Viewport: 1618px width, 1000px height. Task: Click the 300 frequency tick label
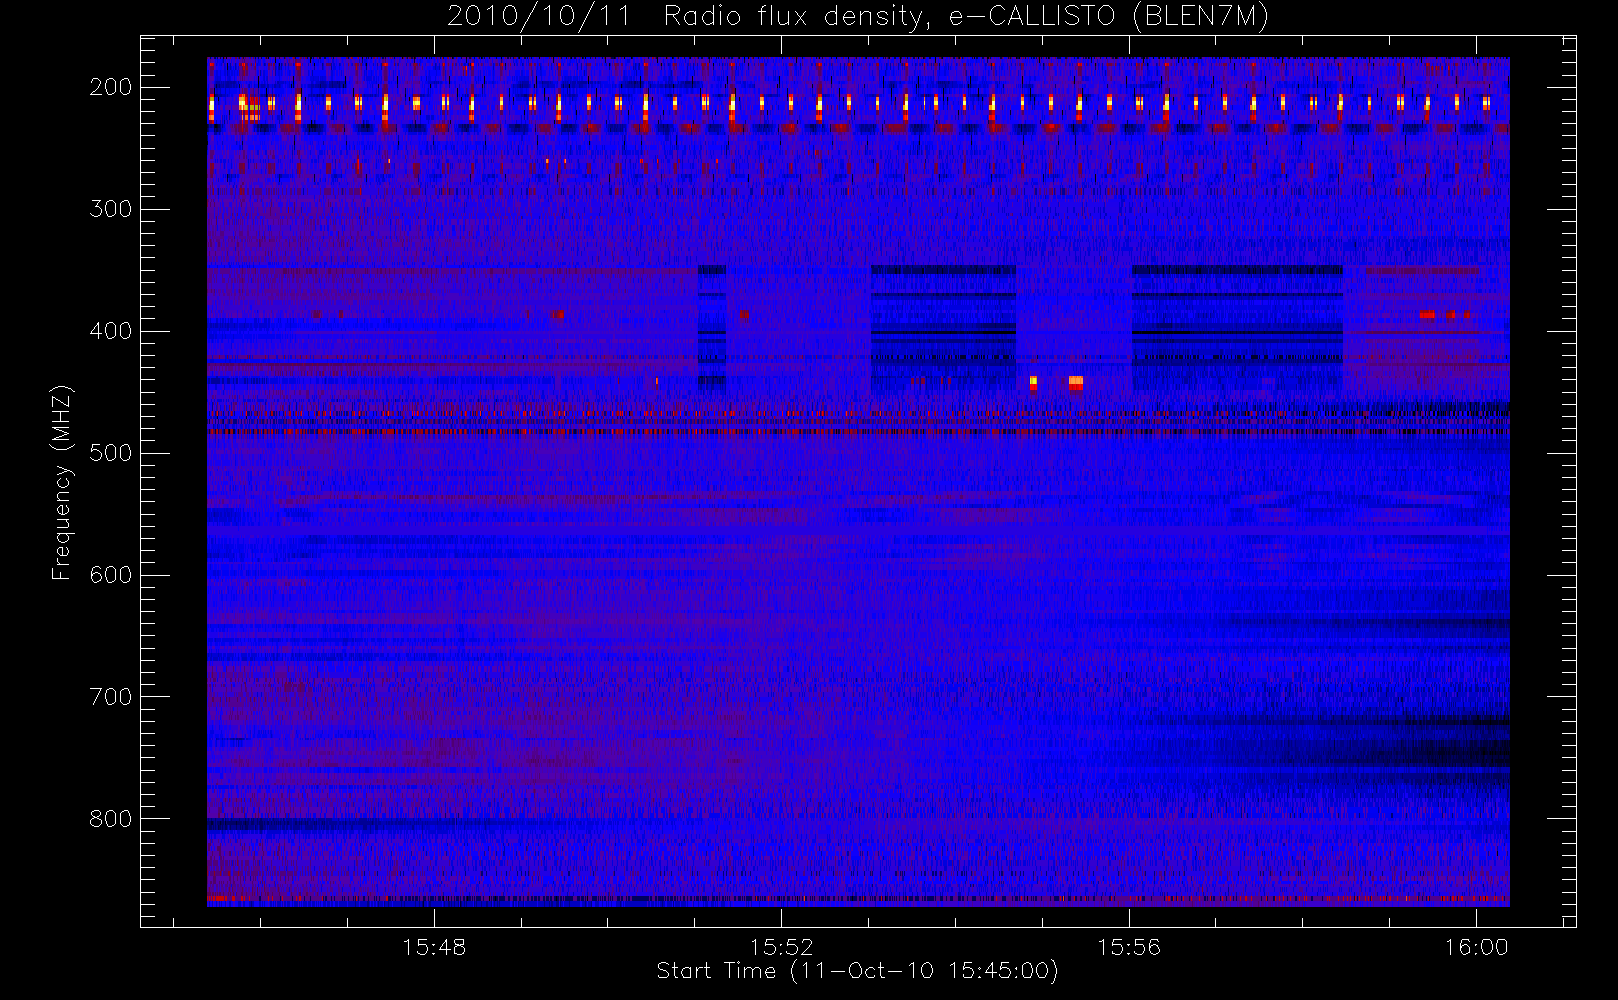point(111,209)
